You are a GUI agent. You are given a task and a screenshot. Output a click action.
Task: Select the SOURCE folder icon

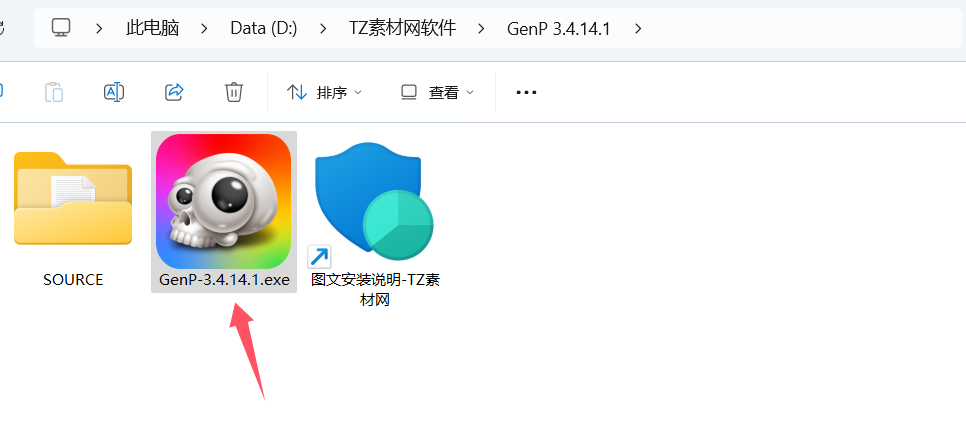pos(73,198)
